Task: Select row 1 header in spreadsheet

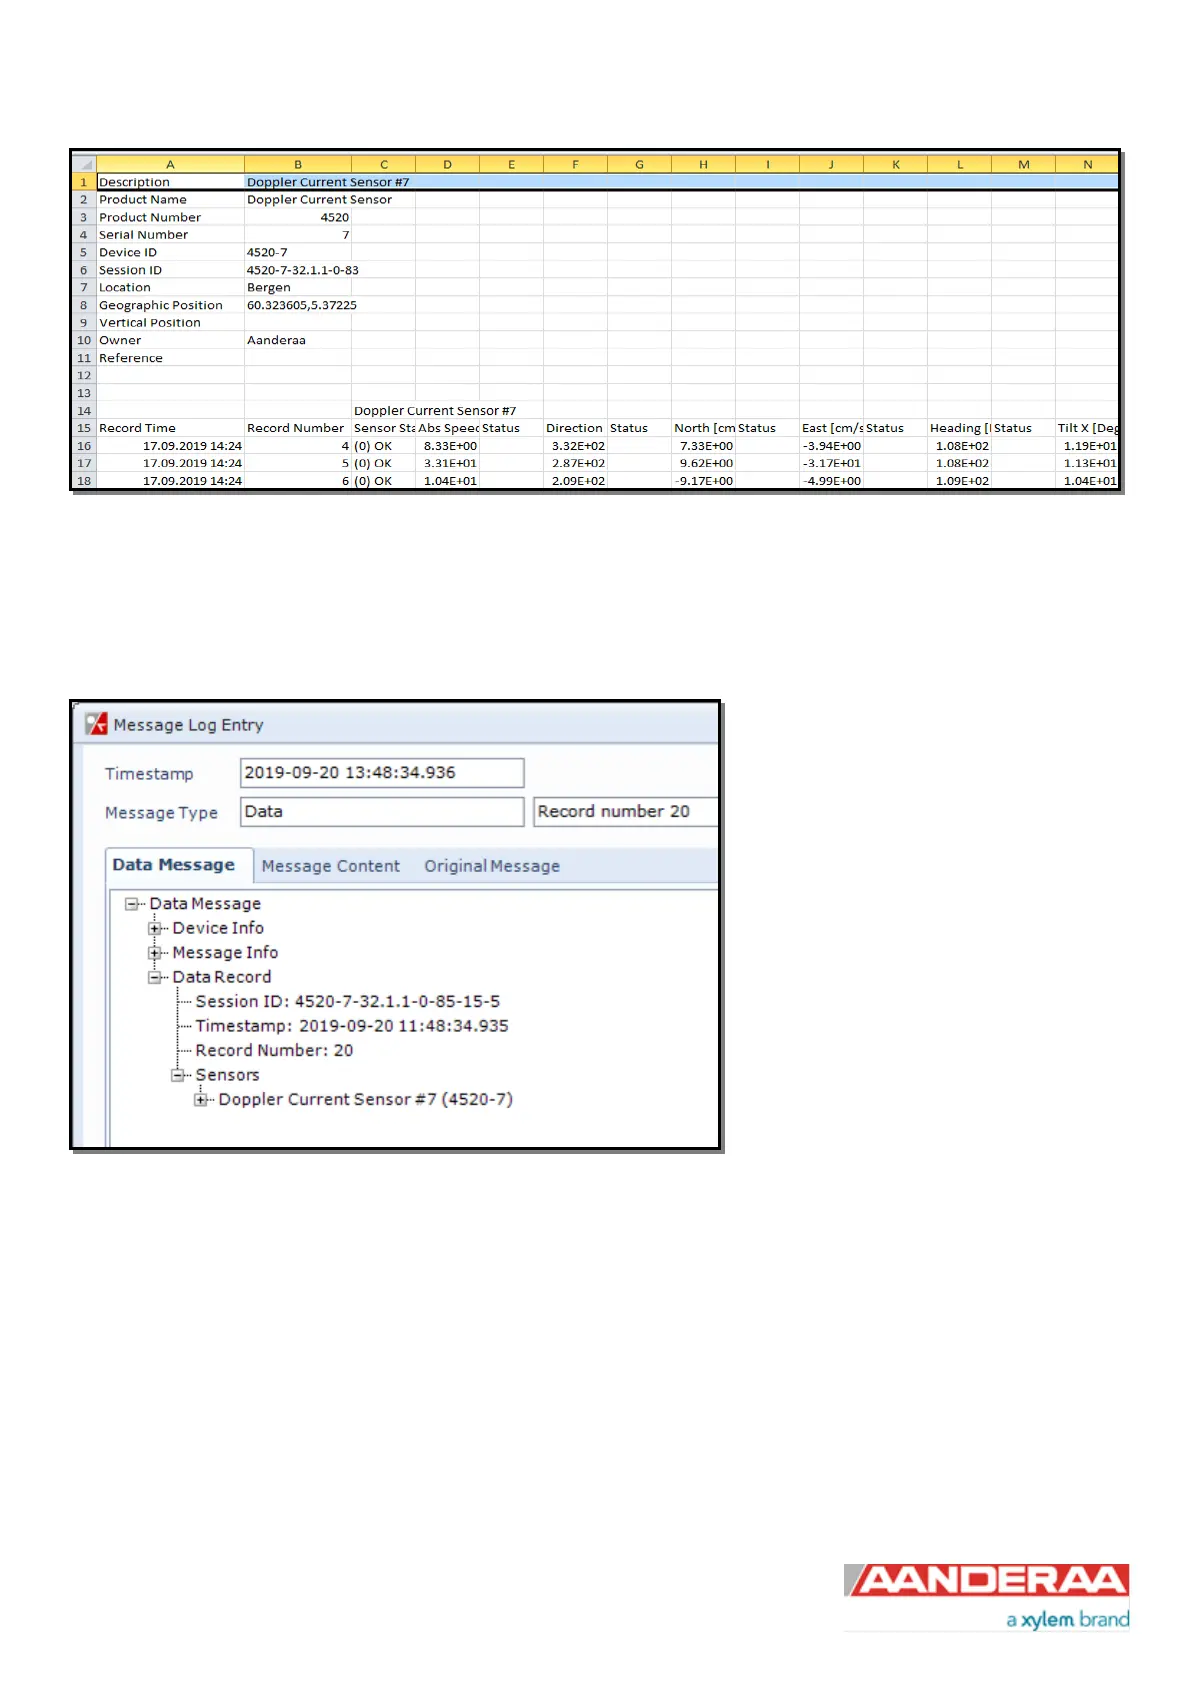Action: (84, 182)
